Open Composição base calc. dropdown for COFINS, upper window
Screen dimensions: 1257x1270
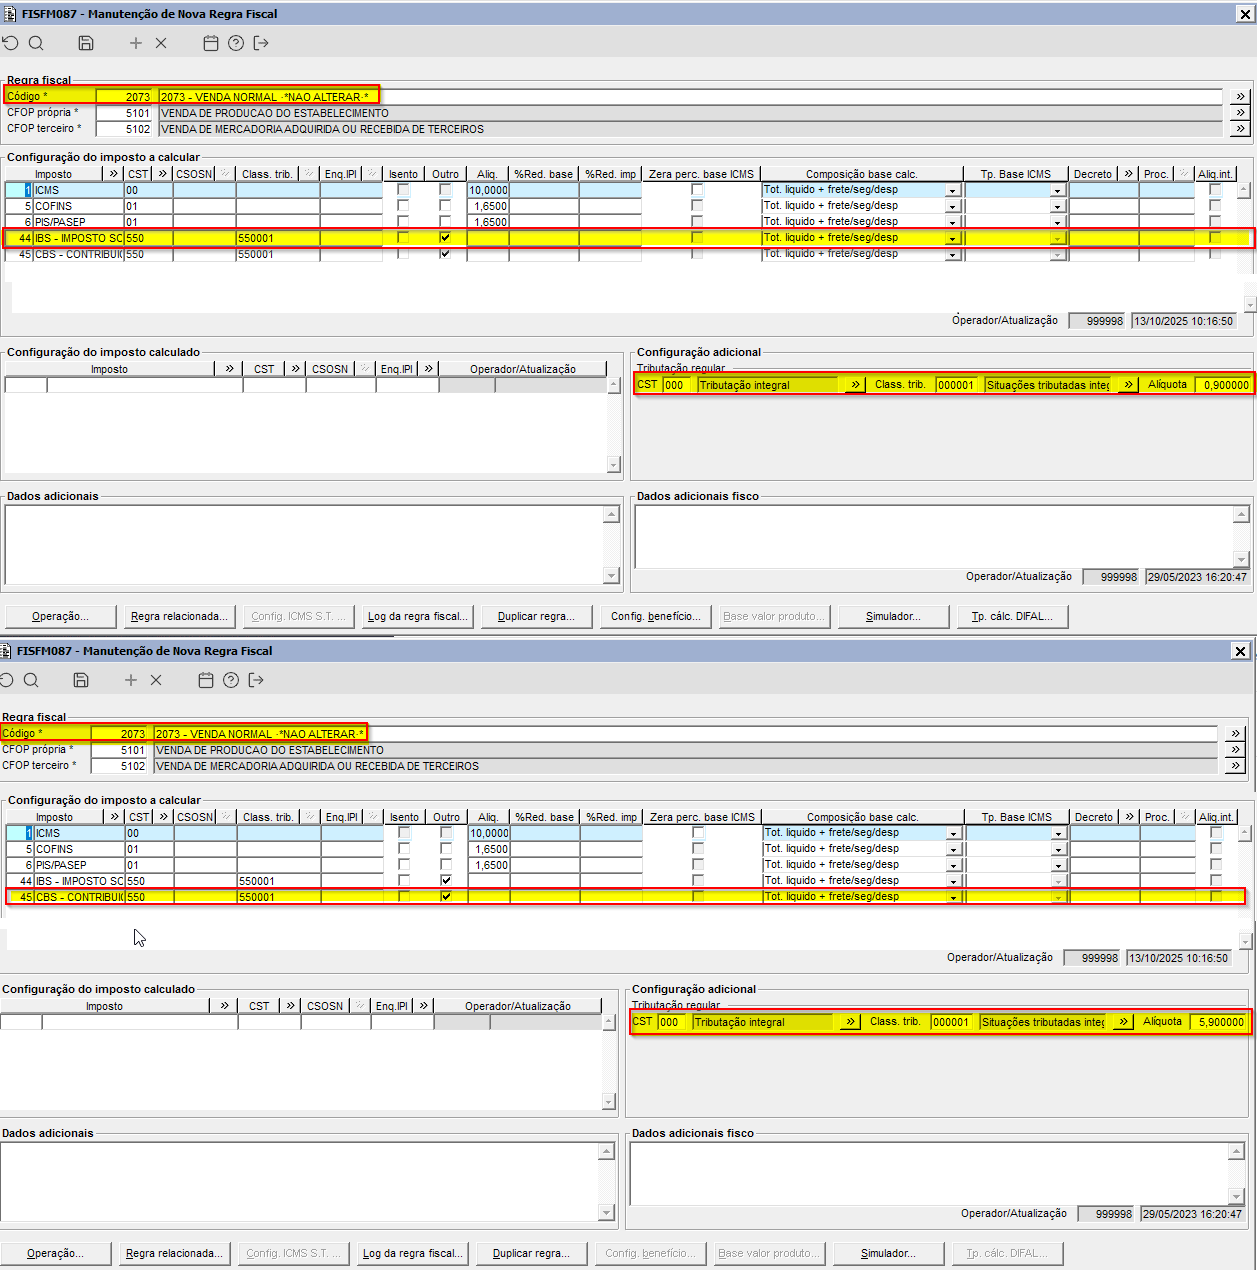953,206
